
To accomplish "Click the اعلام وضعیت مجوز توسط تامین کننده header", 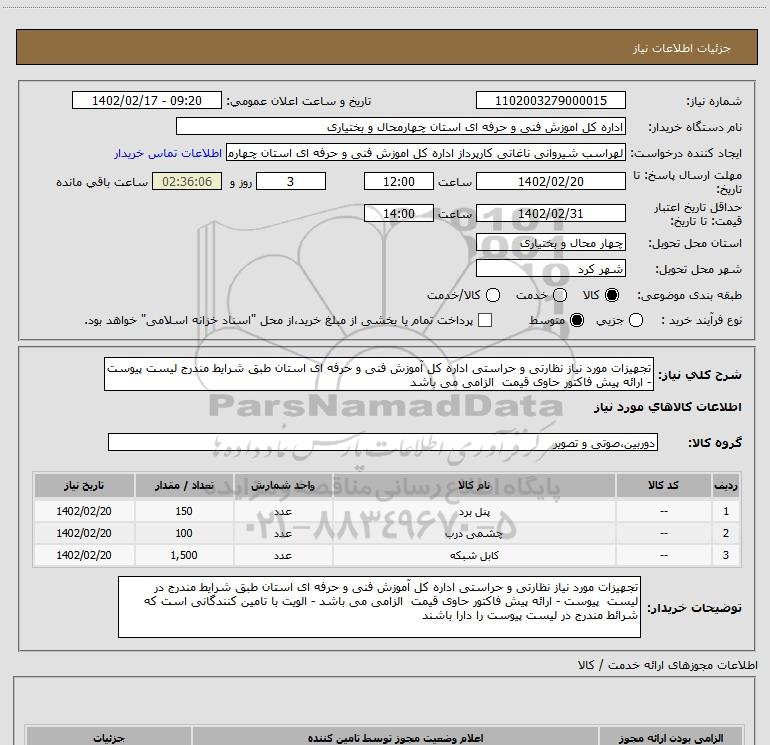I will click(x=395, y=737).
